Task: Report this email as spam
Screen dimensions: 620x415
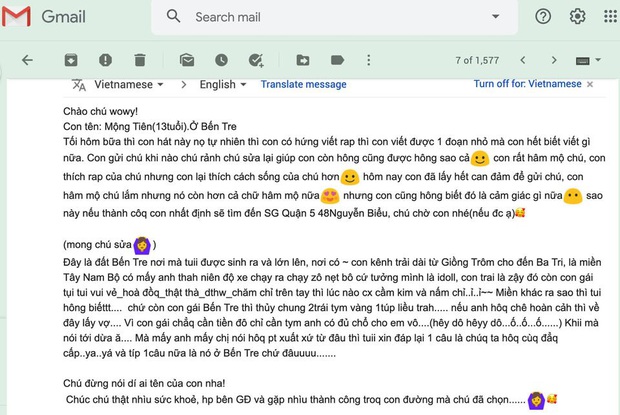Action: [105, 60]
